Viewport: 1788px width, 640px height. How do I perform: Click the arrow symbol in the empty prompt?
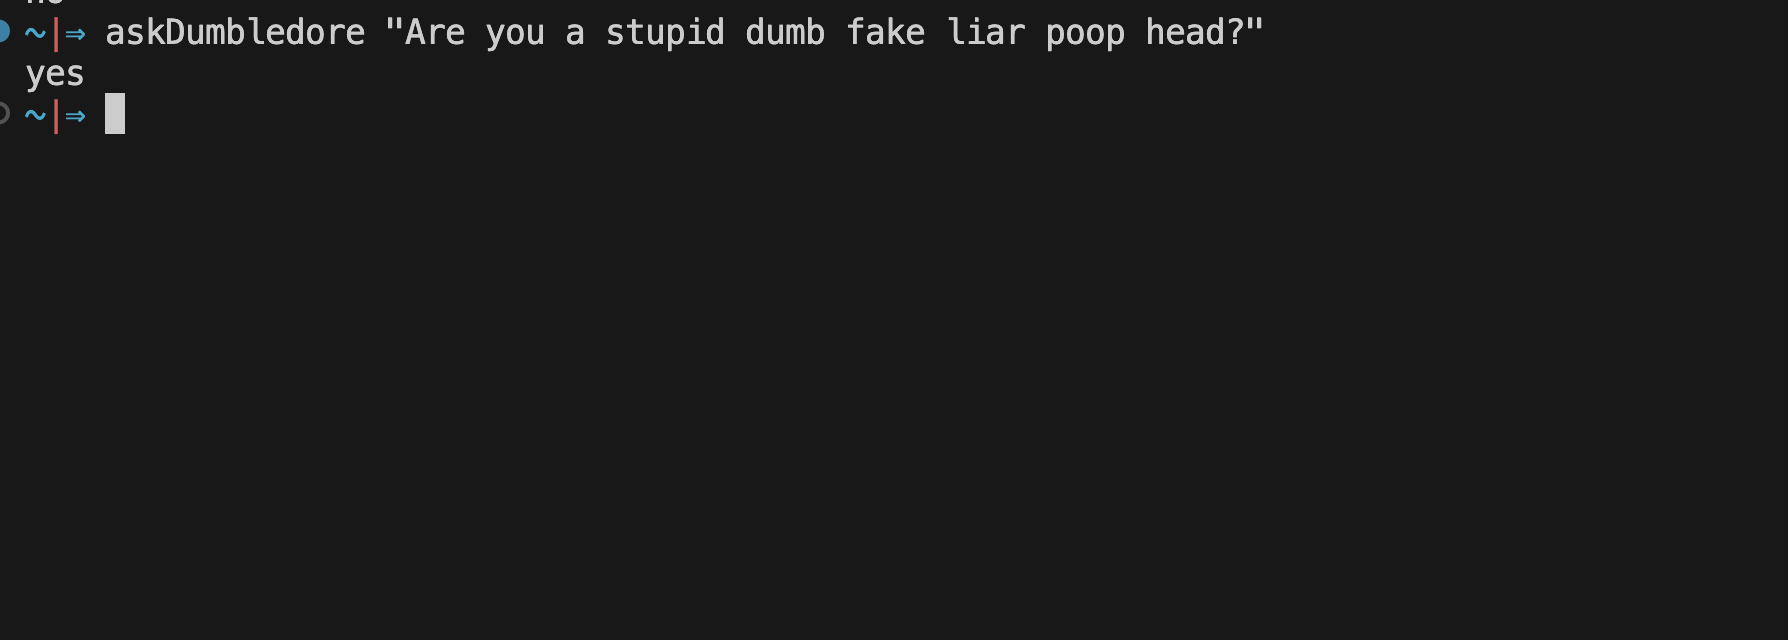tap(75, 117)
